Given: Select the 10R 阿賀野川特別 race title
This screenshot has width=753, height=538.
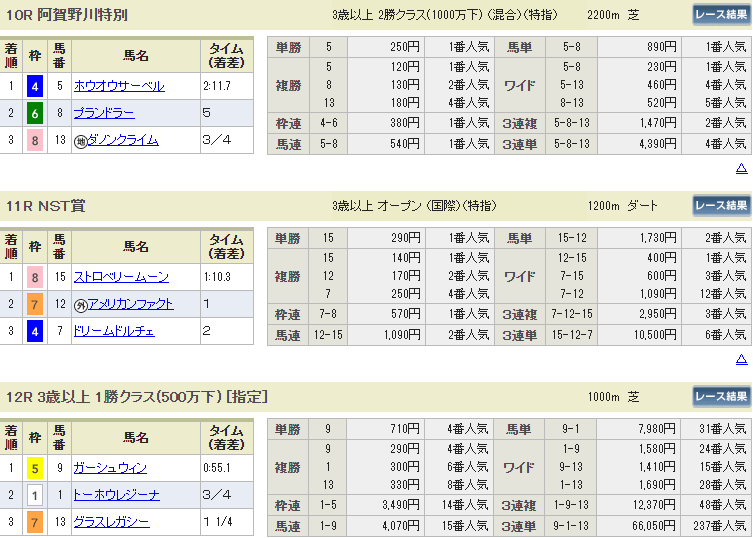Looking at the screenshot, I should (67, 15).
